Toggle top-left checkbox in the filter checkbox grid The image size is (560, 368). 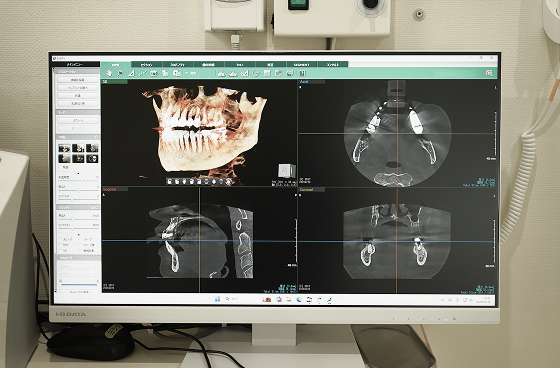[x=60, y=239]
